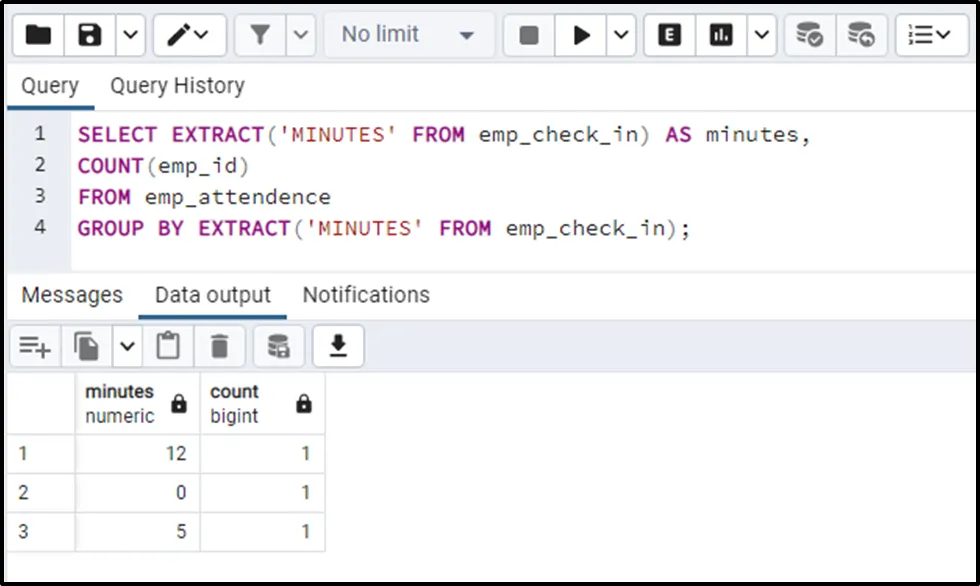Expand the Save File options arrow
The height and width of the screenshot is (586, 980).
(x=131, y=36)
